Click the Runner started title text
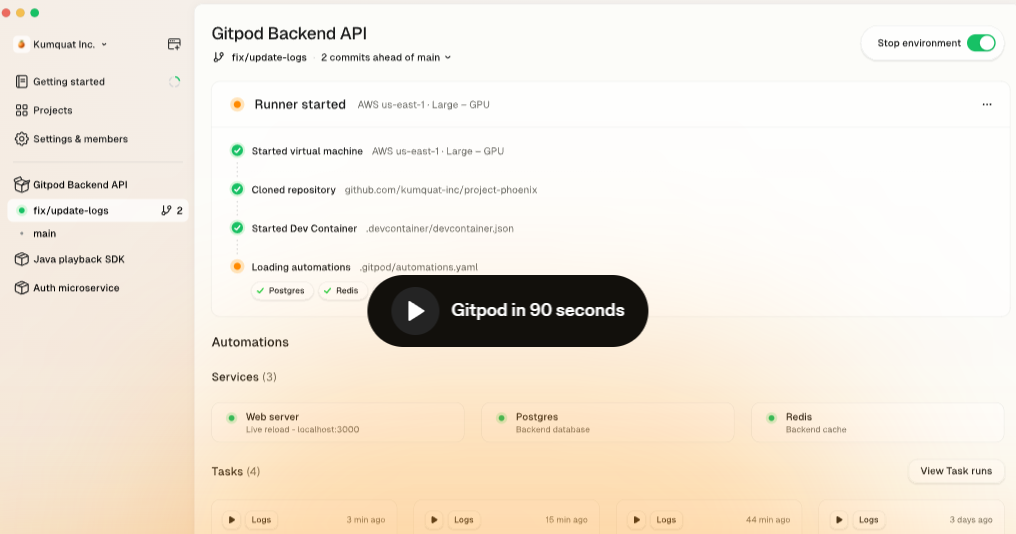 pyautogui.click(x=300, y=104)
